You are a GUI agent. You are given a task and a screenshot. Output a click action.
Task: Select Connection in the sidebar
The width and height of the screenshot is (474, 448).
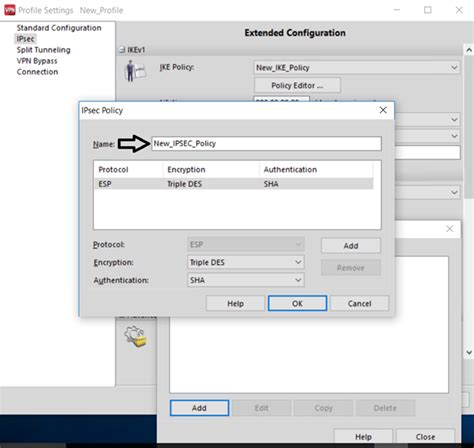[x=37, y=72]
